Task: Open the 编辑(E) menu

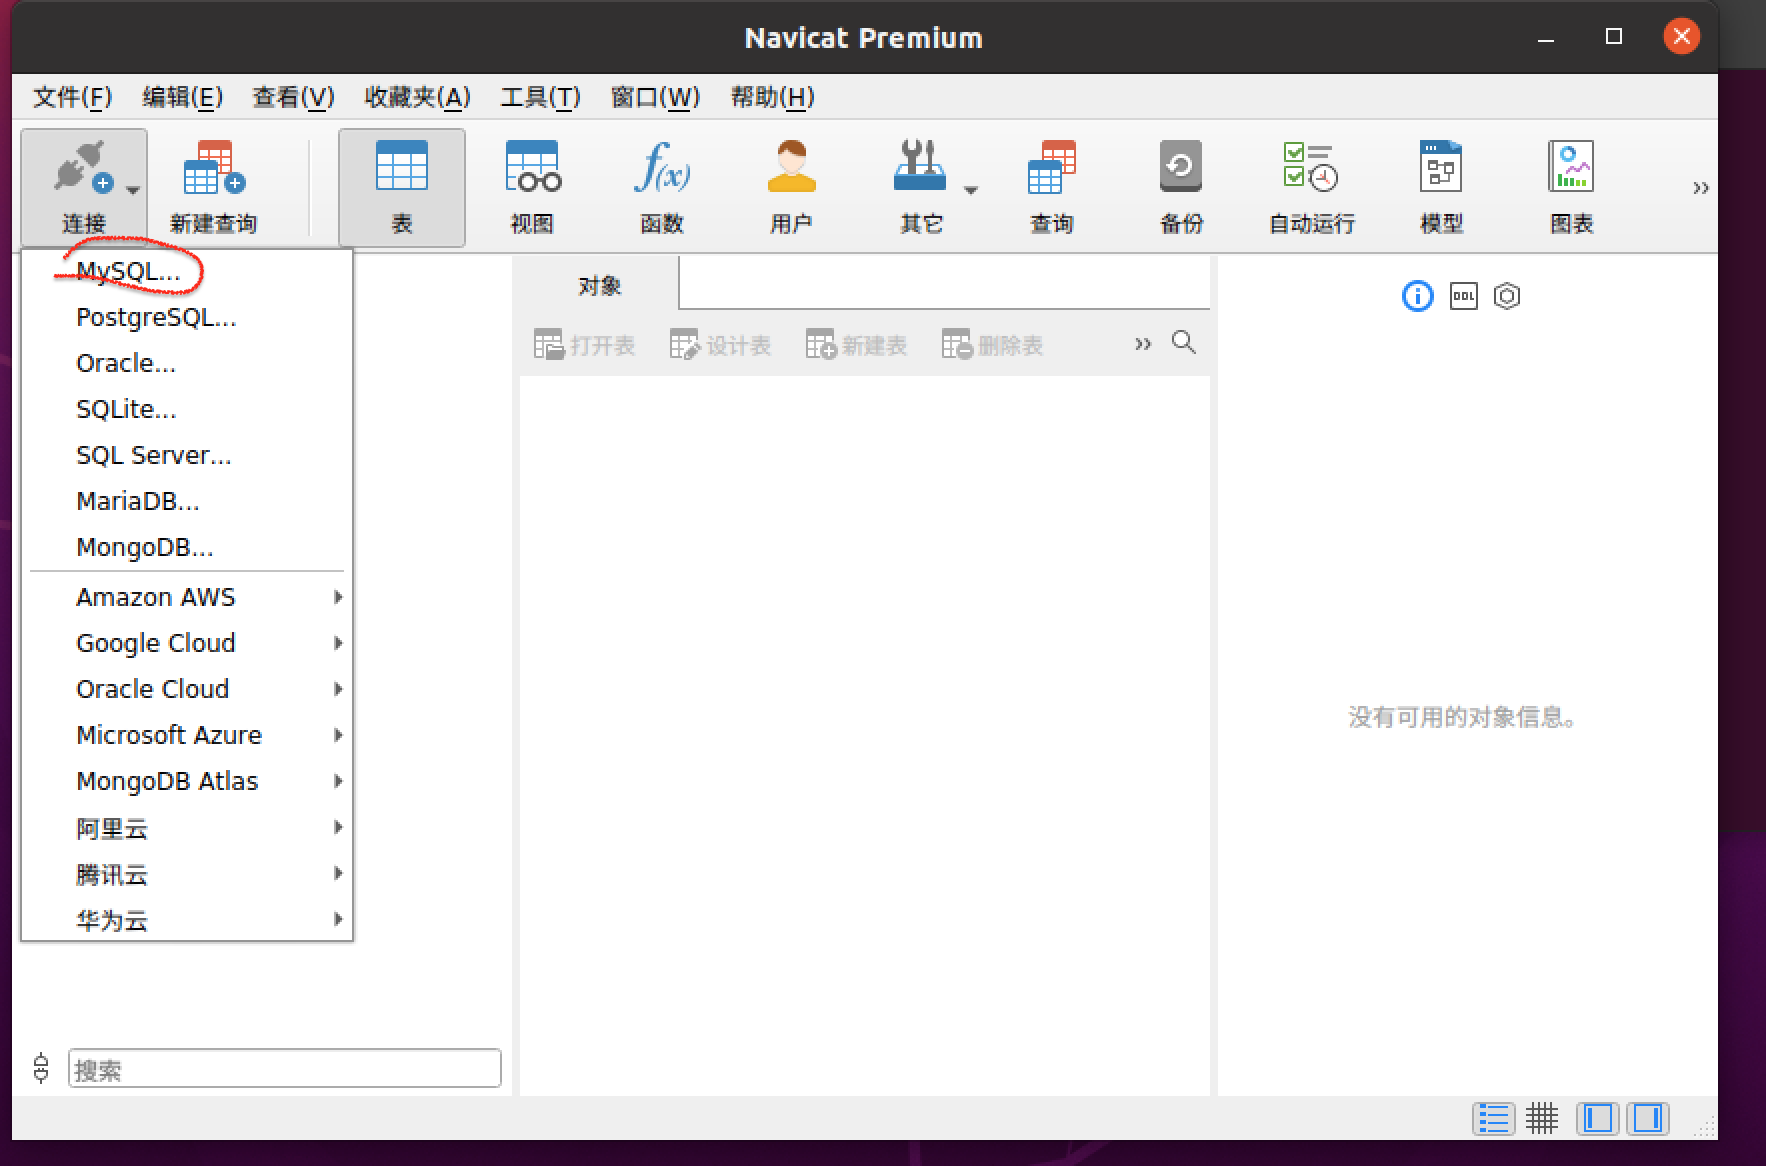Action: (182, 97)
